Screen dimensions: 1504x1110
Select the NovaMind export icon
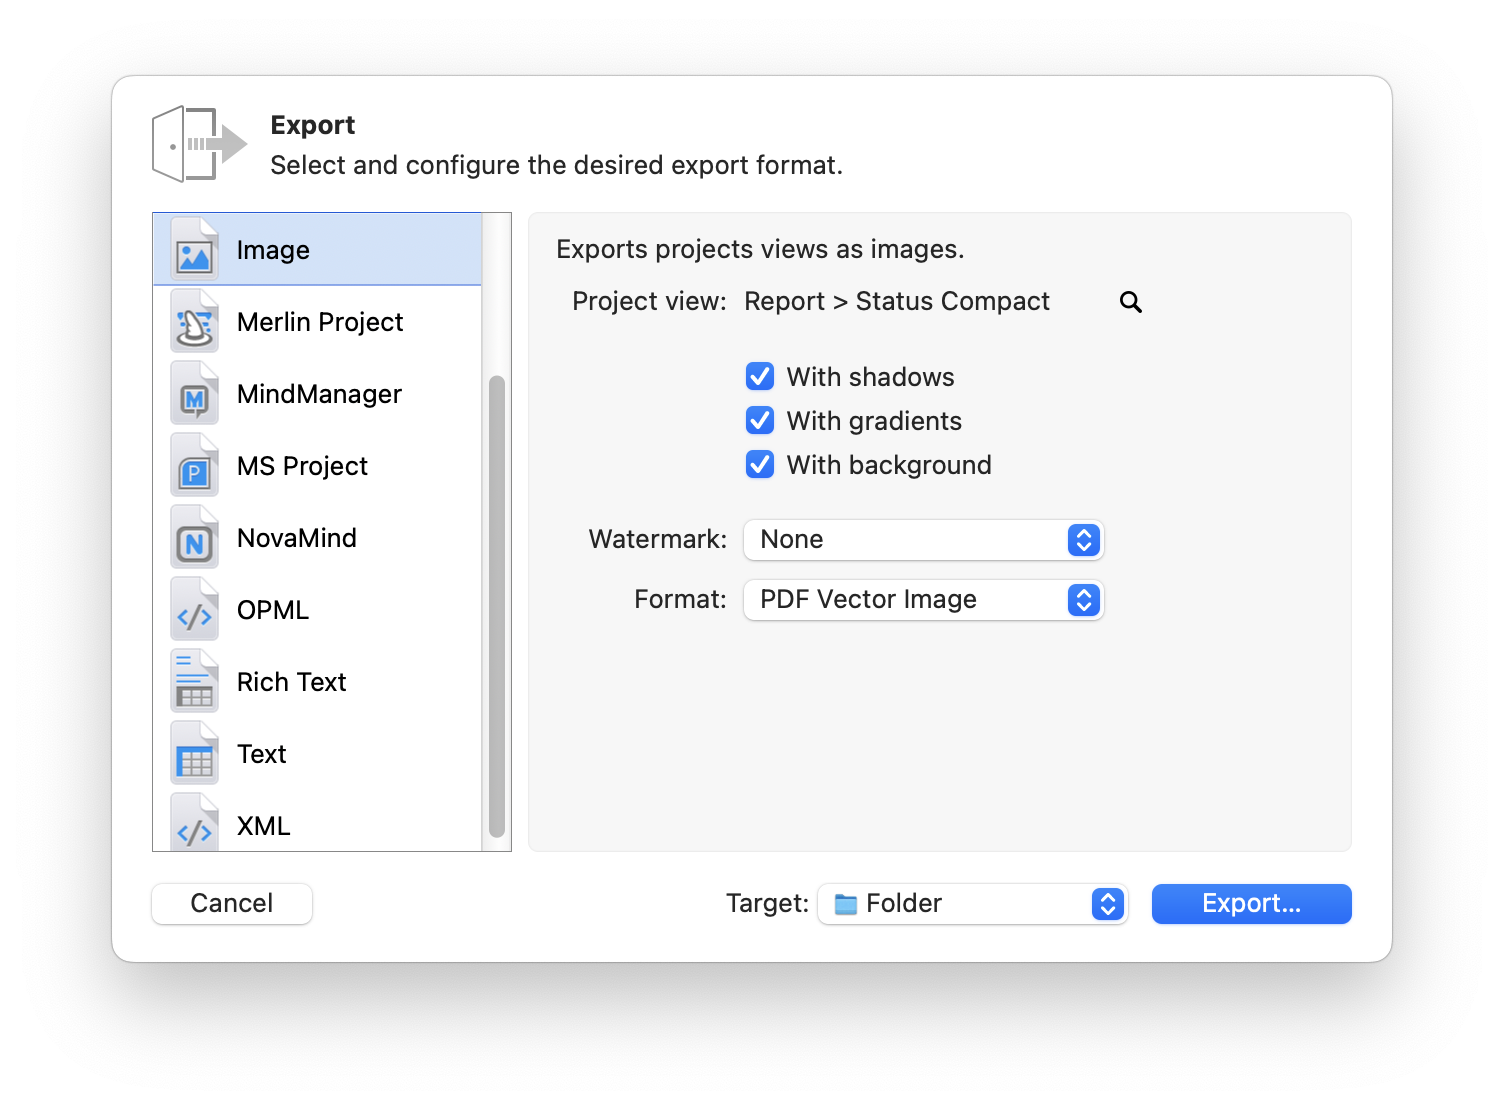tap(194, 537)
